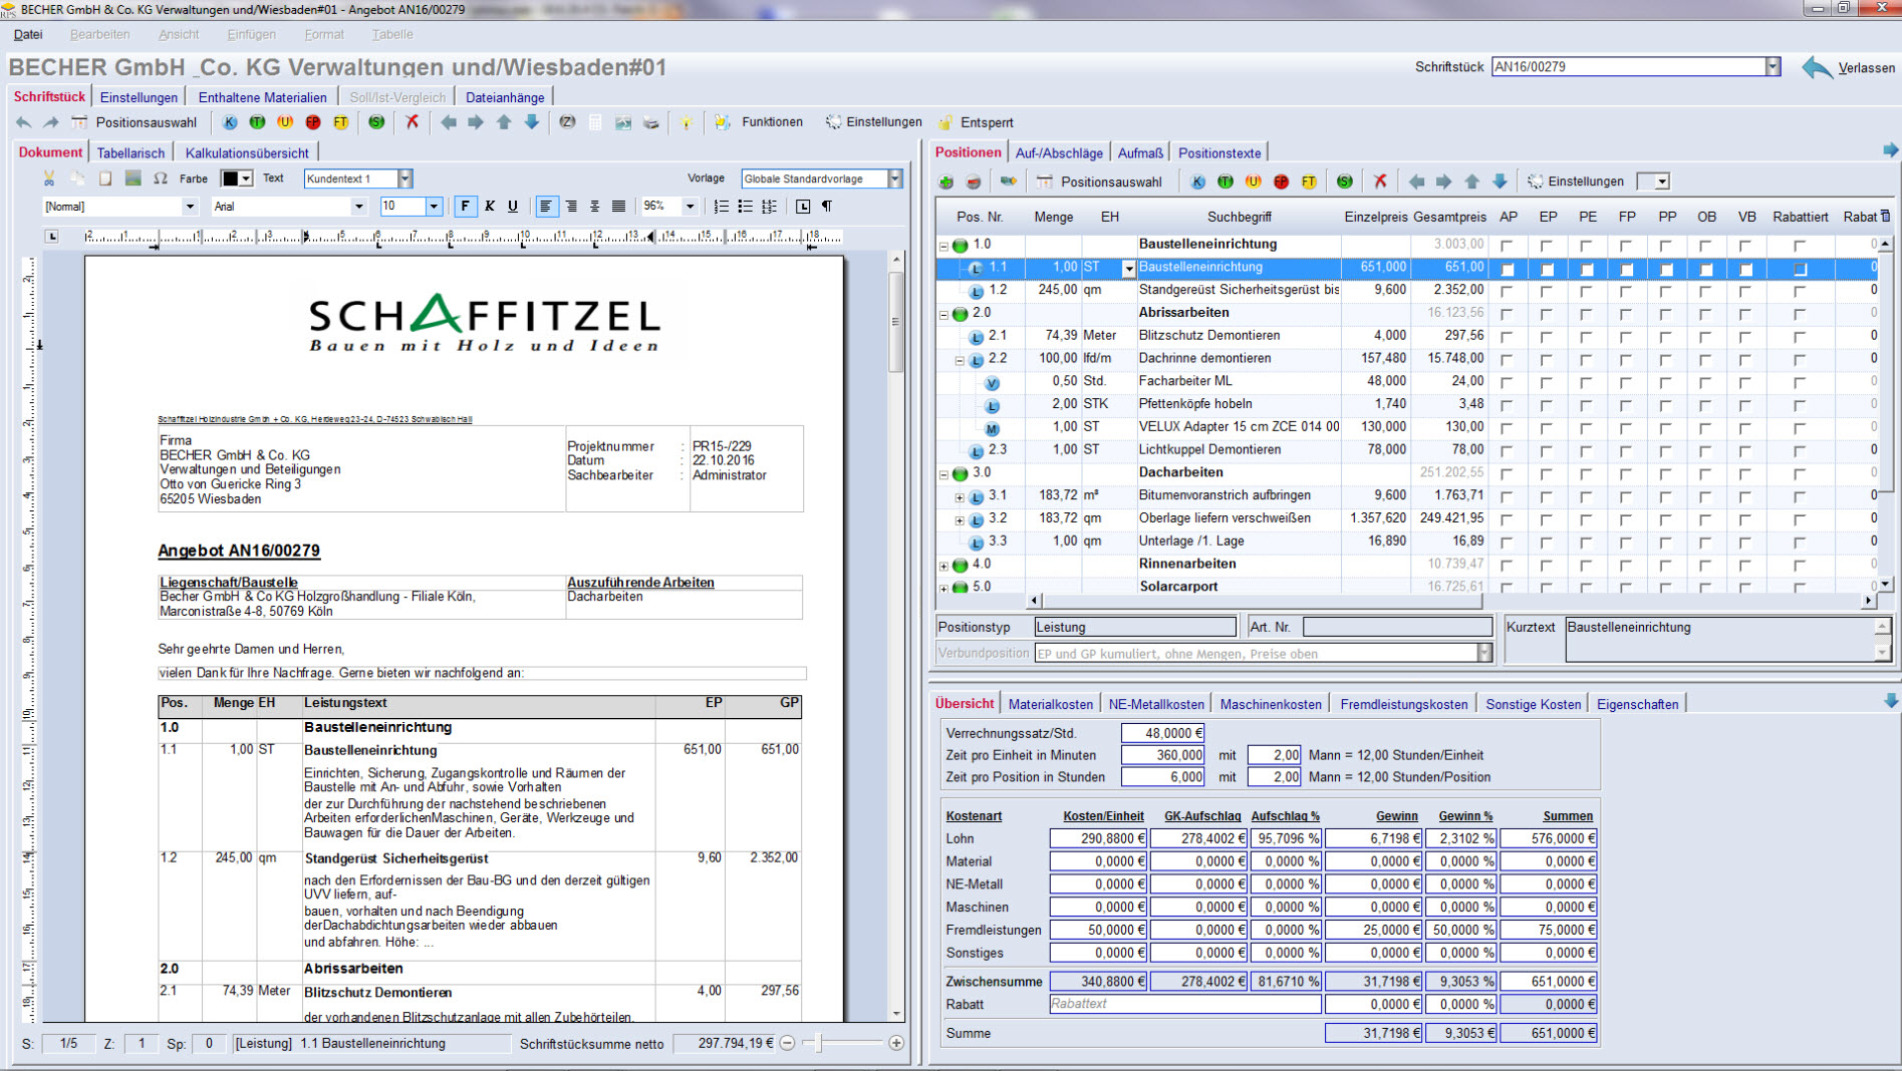
Task: Open Fremdleistungskosten tab
Action: coord(1404,704)
